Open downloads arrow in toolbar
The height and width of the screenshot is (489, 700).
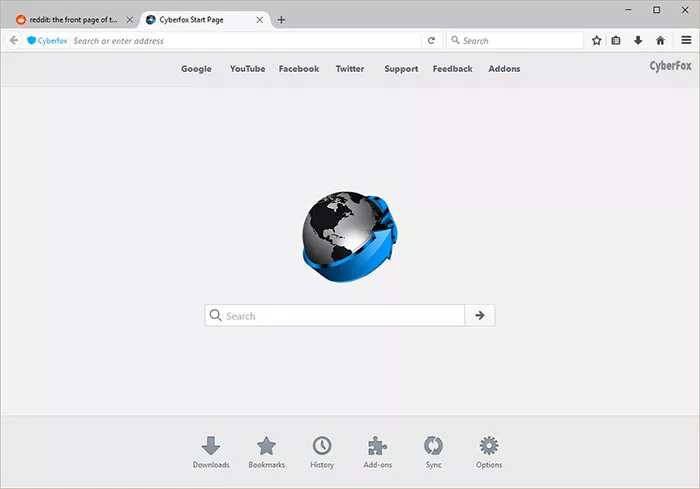coord(638,41)
